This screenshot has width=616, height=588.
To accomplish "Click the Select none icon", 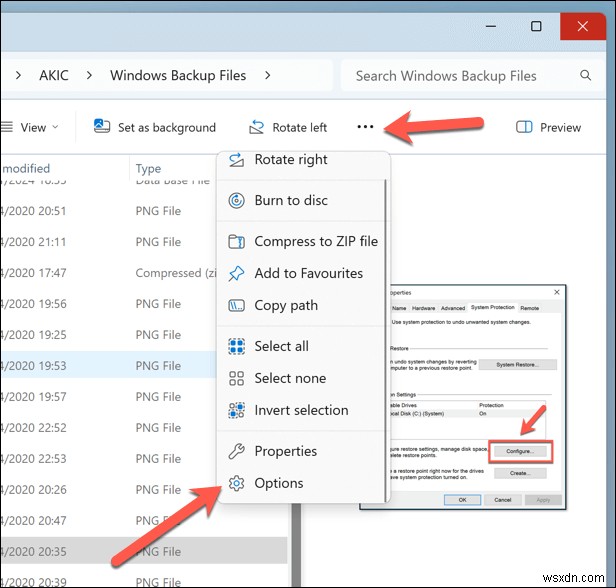I will 236,379.
